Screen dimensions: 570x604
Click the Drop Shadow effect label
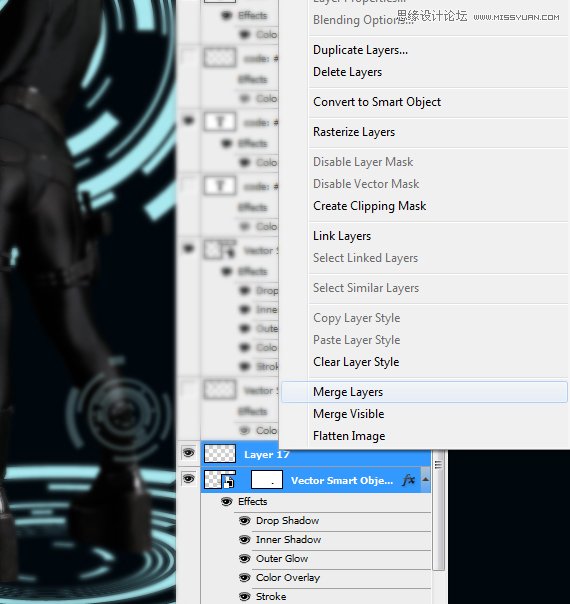pyautogui.click(x=287, y=521)
